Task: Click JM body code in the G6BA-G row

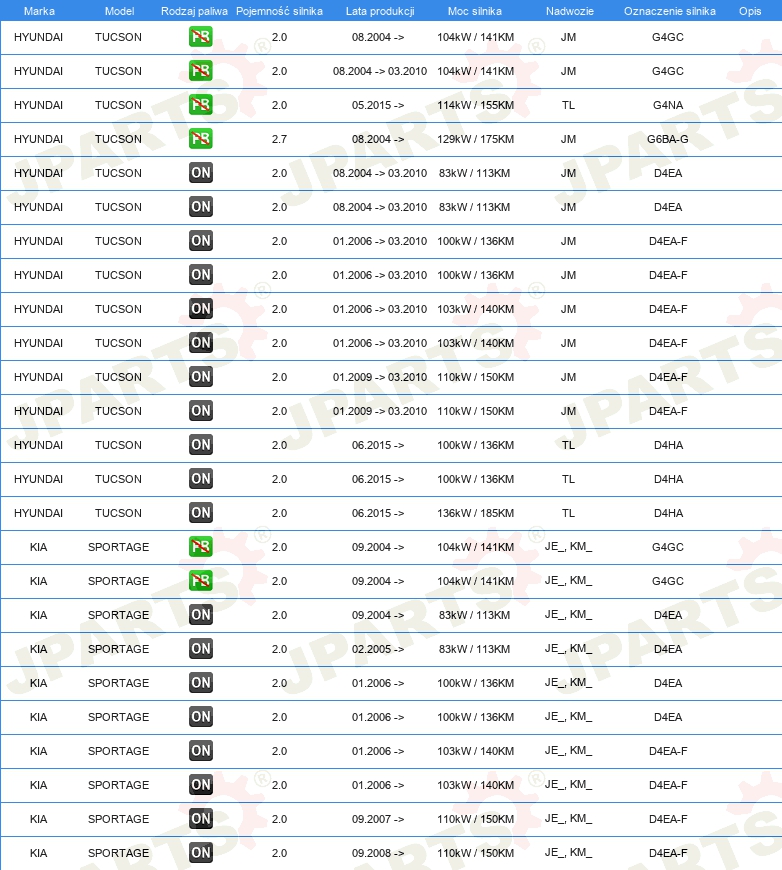Action: pos(568,139)
